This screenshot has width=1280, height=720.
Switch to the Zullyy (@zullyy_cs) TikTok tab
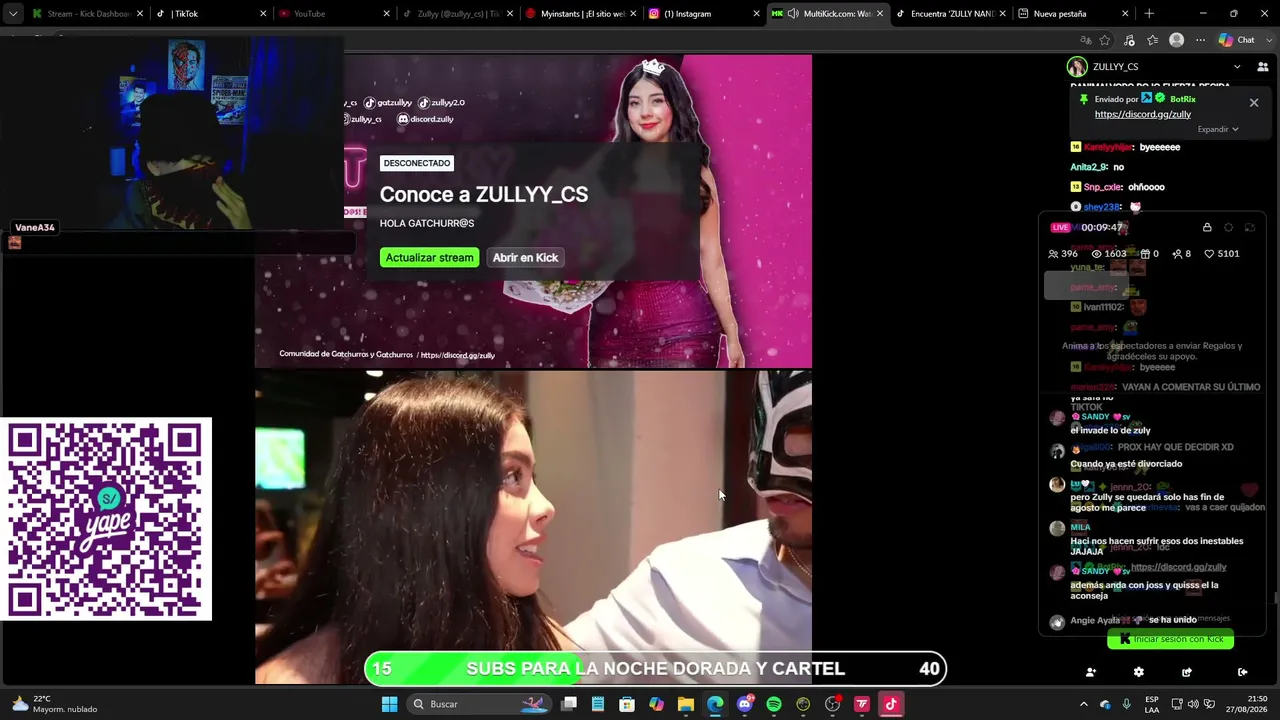456,14
